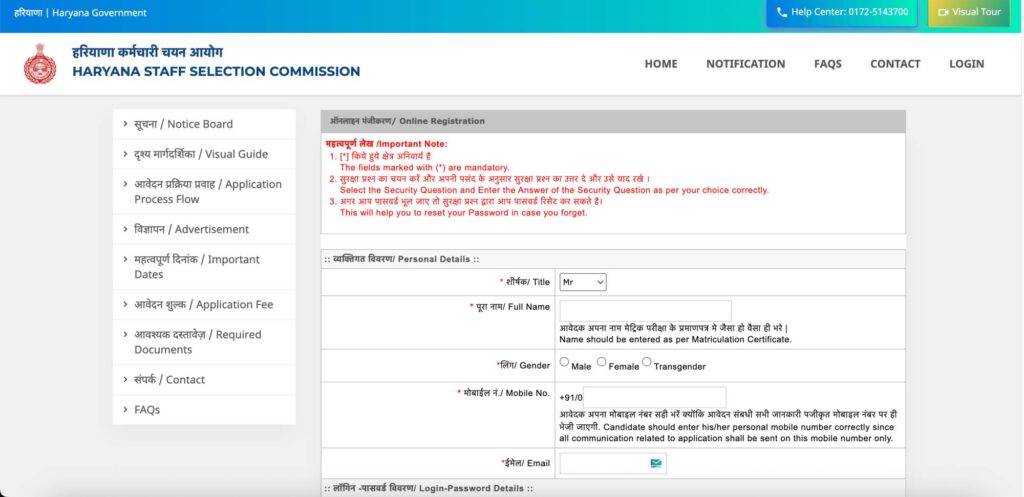Click text 'Name should be entered as per Matriculation Certificate'
Image resolution: width=1024 pixels, height=497 pixels.
[675, 340]
